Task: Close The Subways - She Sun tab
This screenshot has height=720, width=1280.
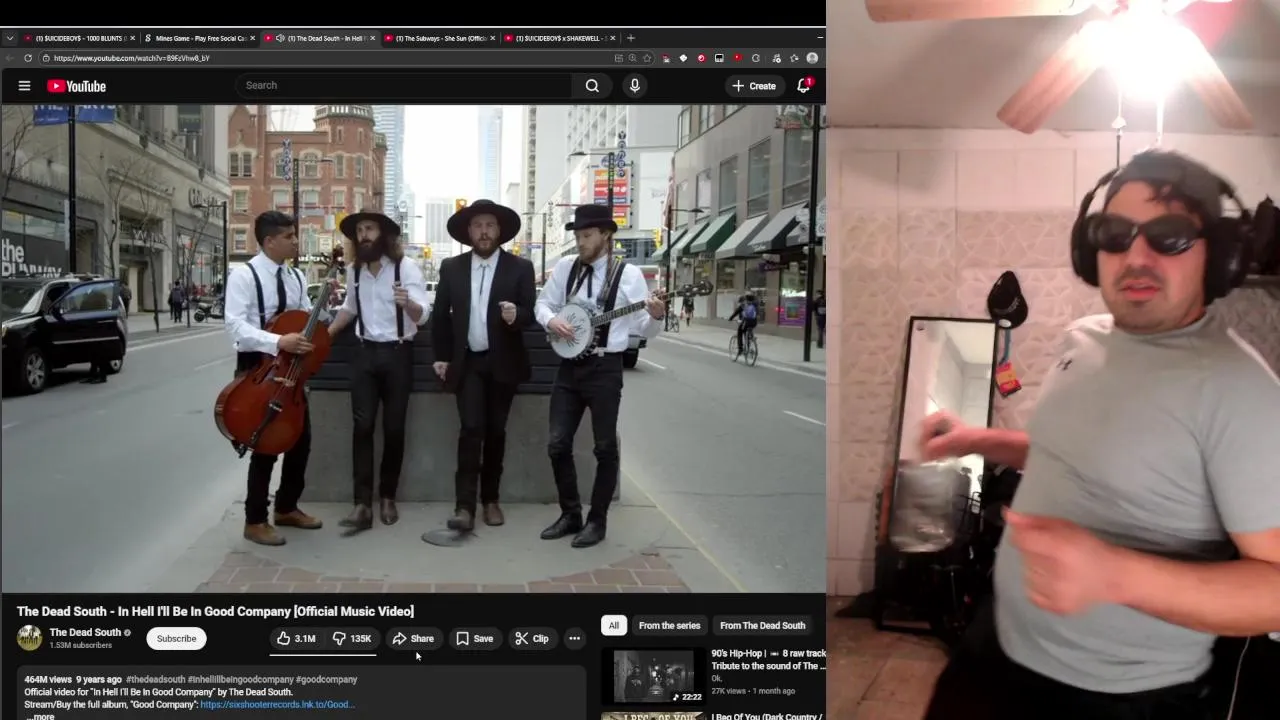Action: [493, 38]
